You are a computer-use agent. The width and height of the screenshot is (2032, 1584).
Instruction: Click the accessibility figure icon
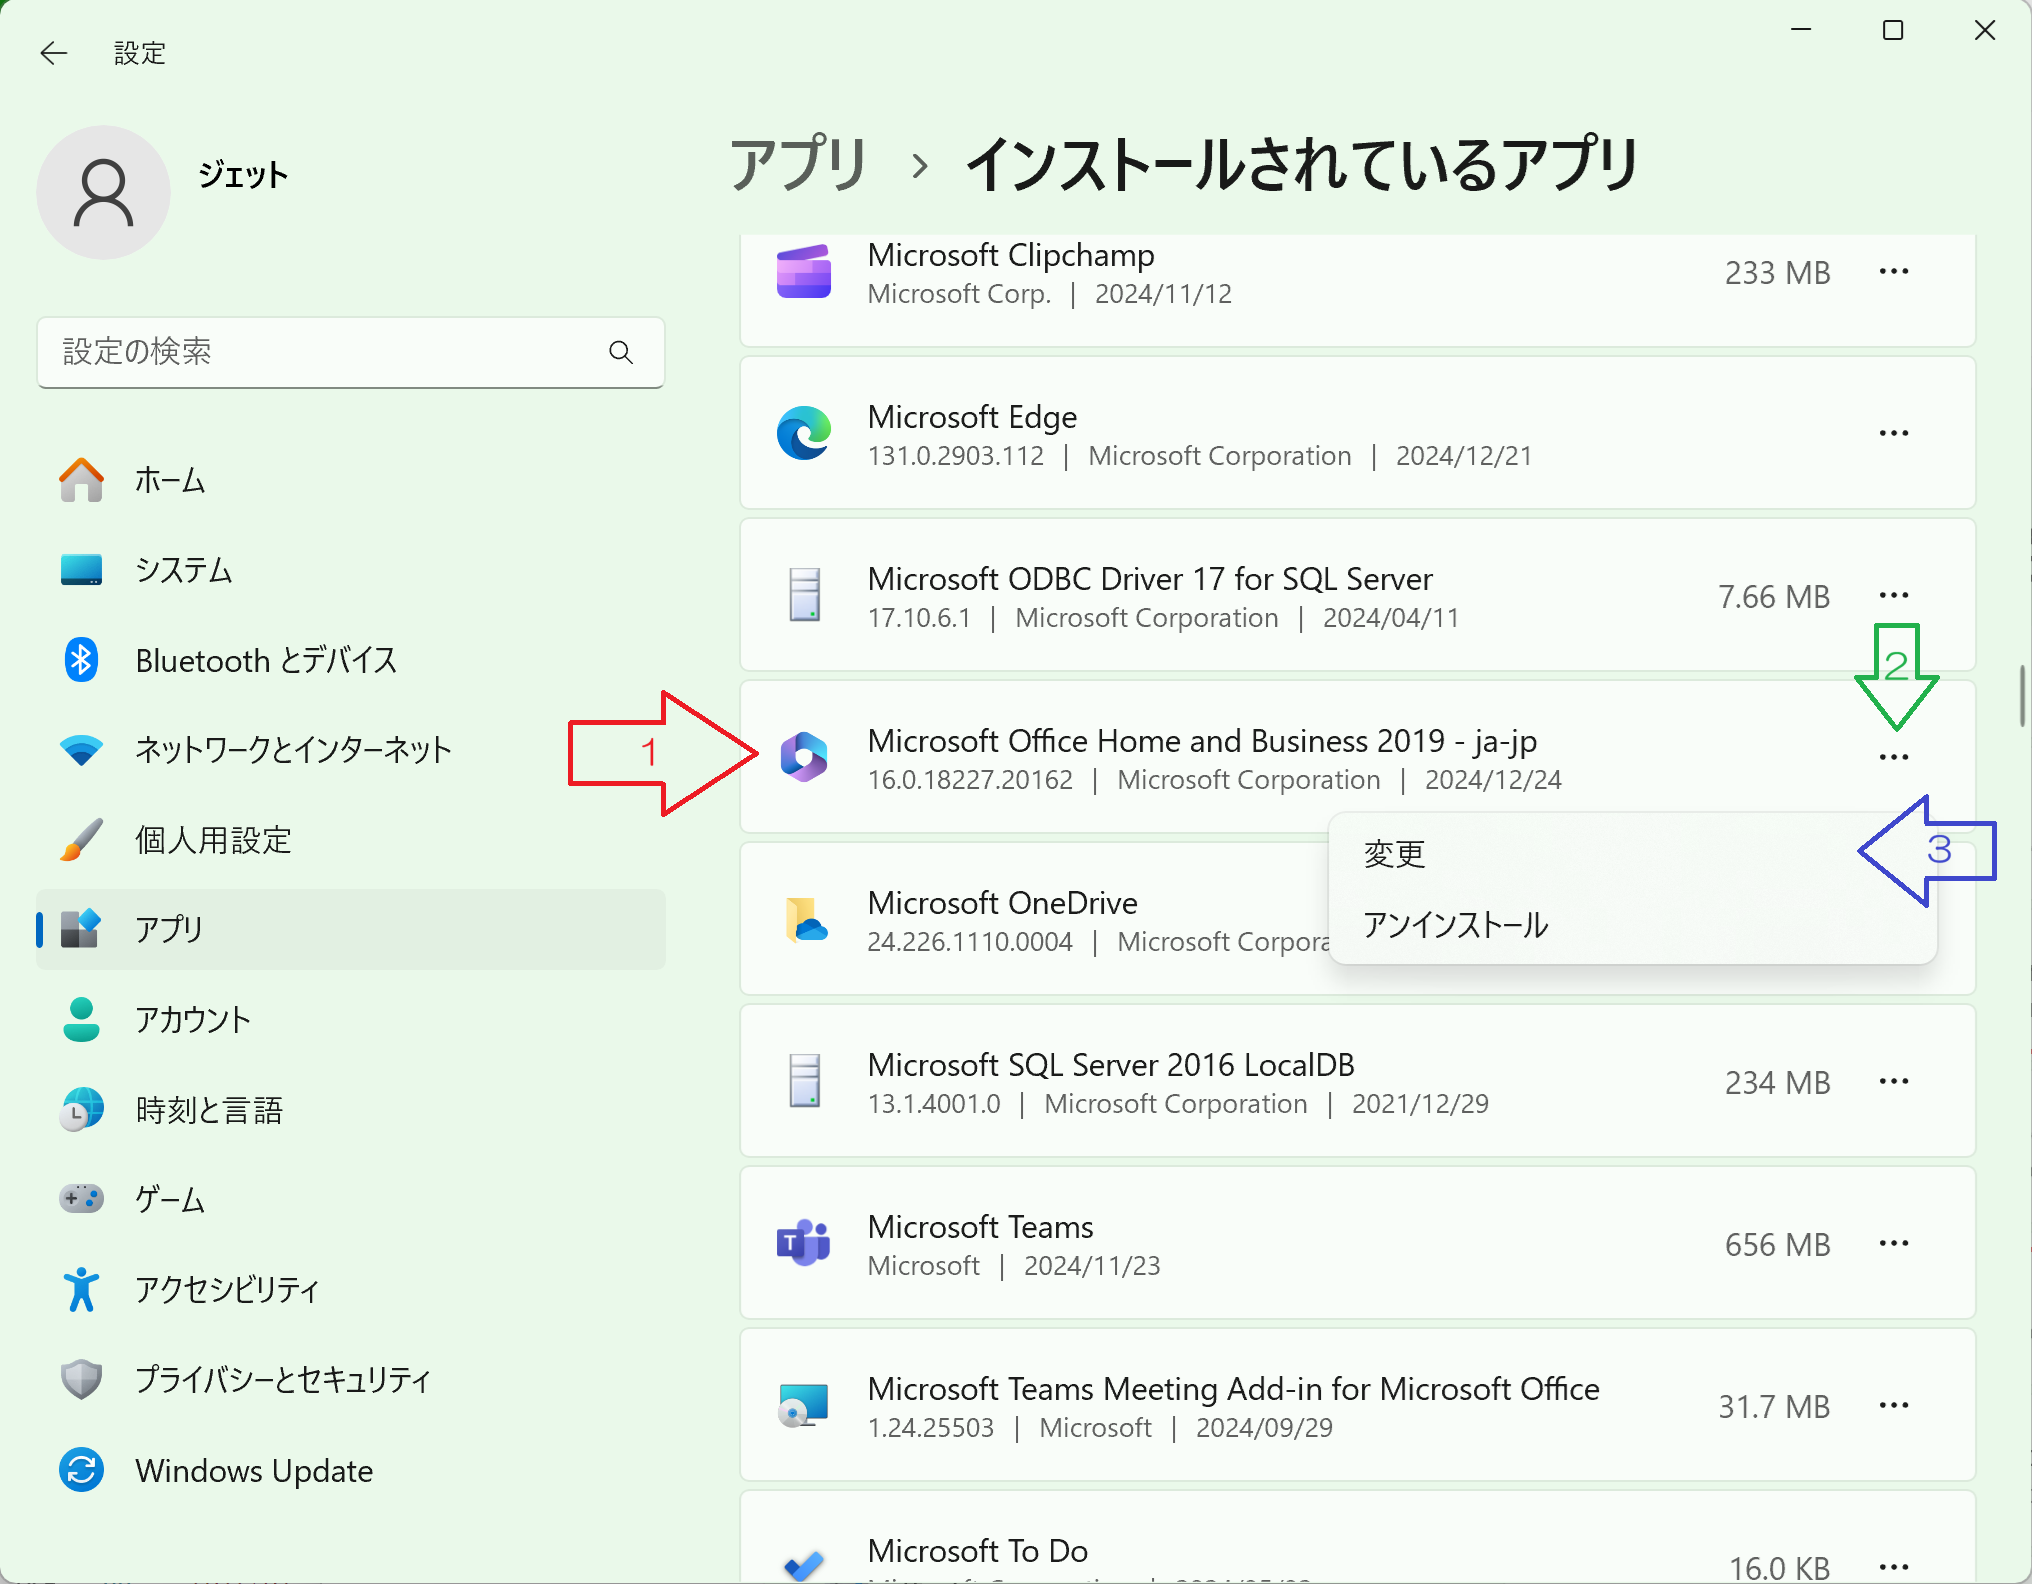tap(81, 1289)
